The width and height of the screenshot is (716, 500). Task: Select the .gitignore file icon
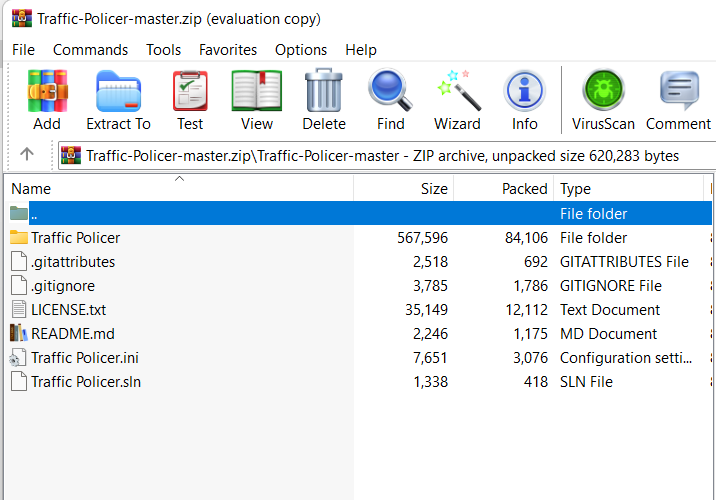[19, 285]
